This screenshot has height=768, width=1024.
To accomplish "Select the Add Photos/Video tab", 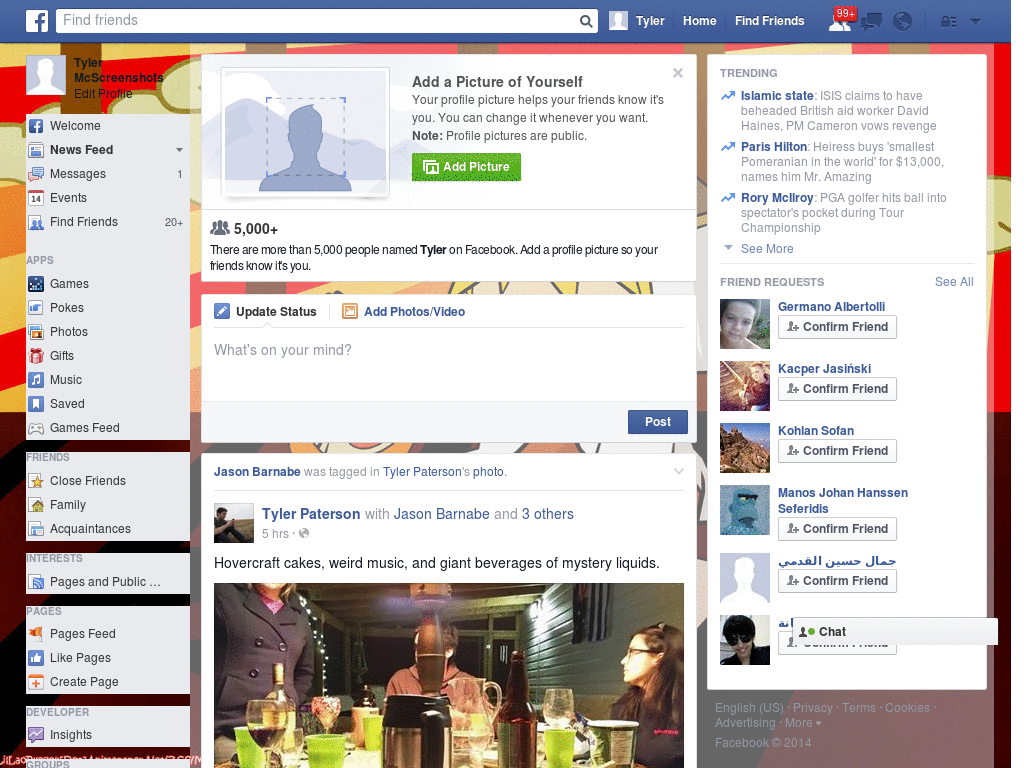I will [x=404, y=312].
